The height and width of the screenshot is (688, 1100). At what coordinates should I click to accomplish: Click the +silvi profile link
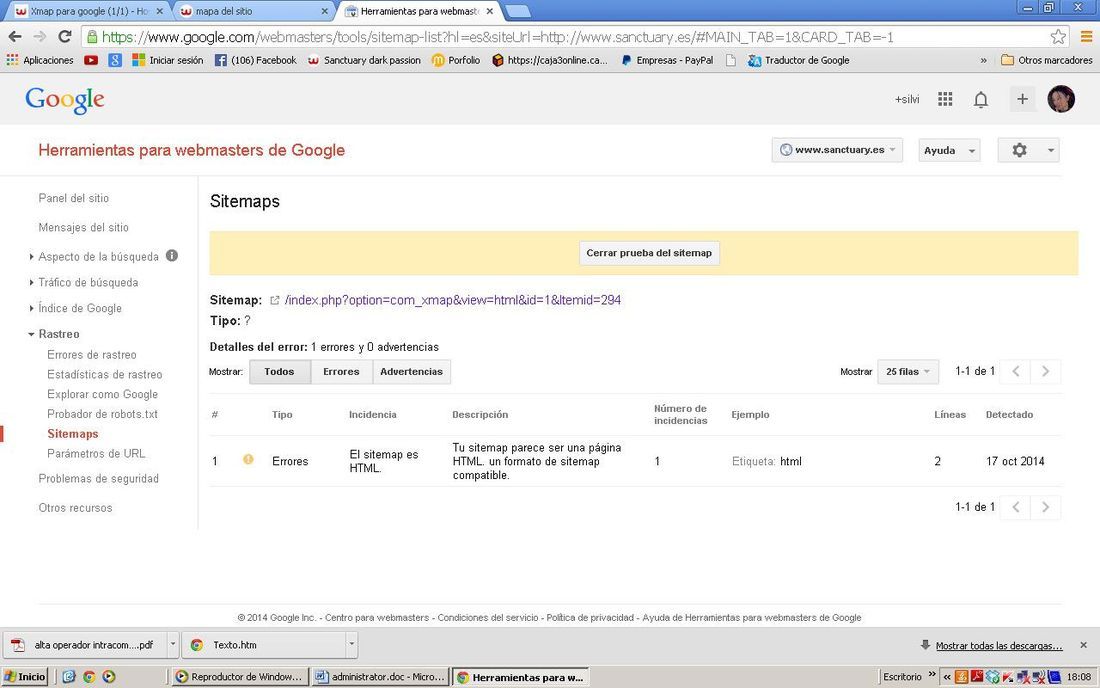906,99
